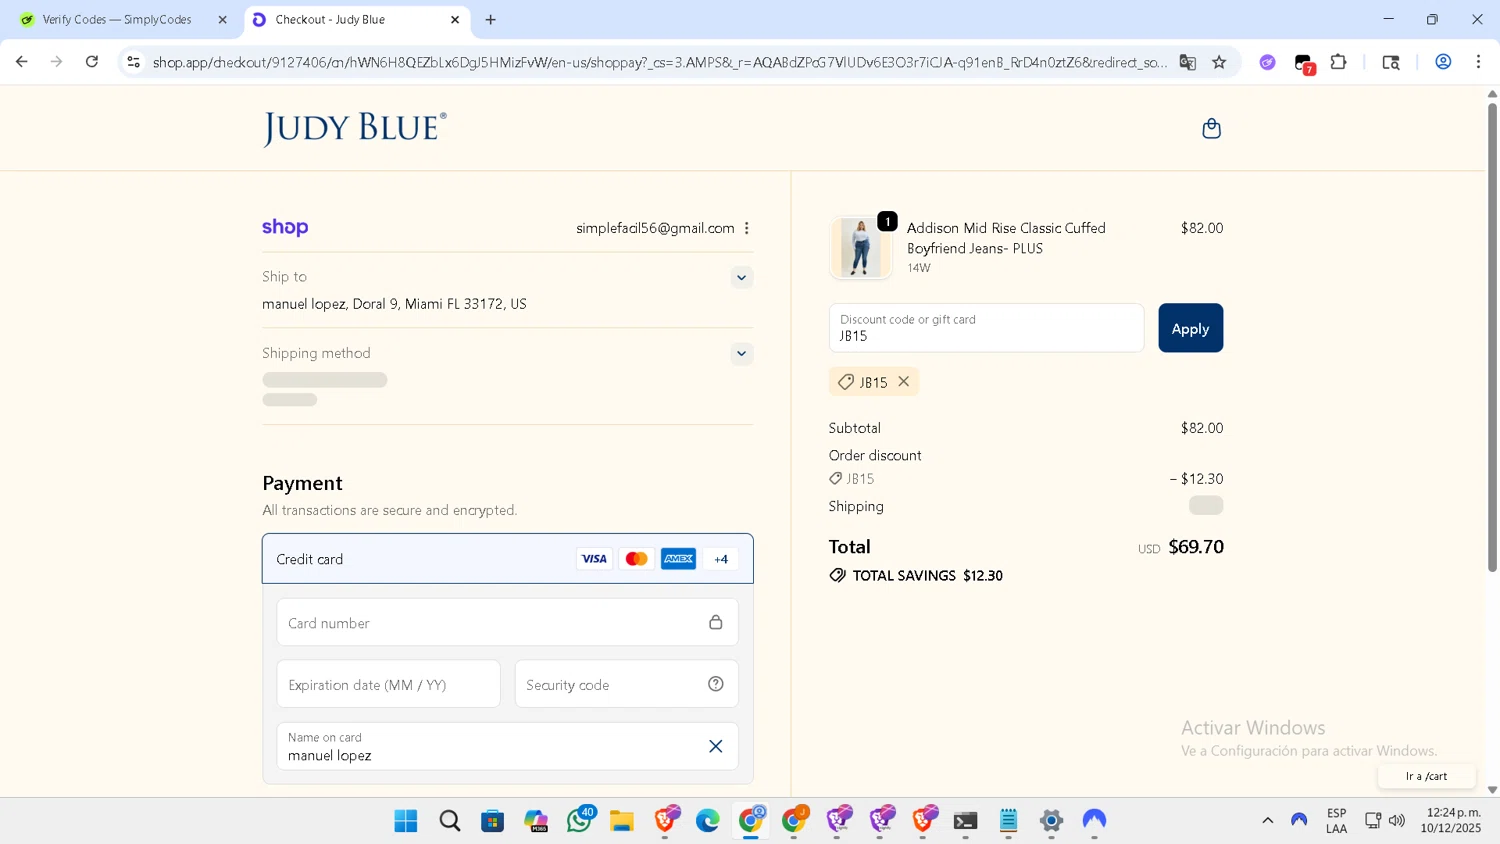This screenshot has width=1500, height=844.
Task: Reload the checkout page
Action: (x=92, y=62)
